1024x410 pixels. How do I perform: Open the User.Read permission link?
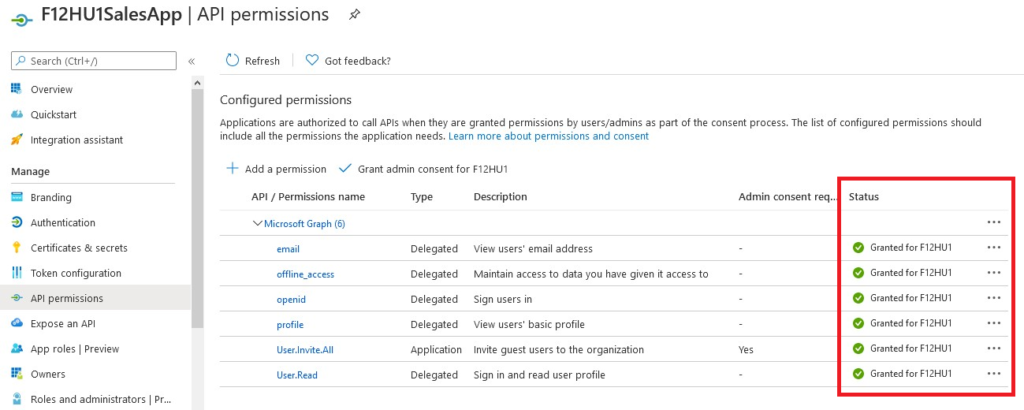[296, 375]
